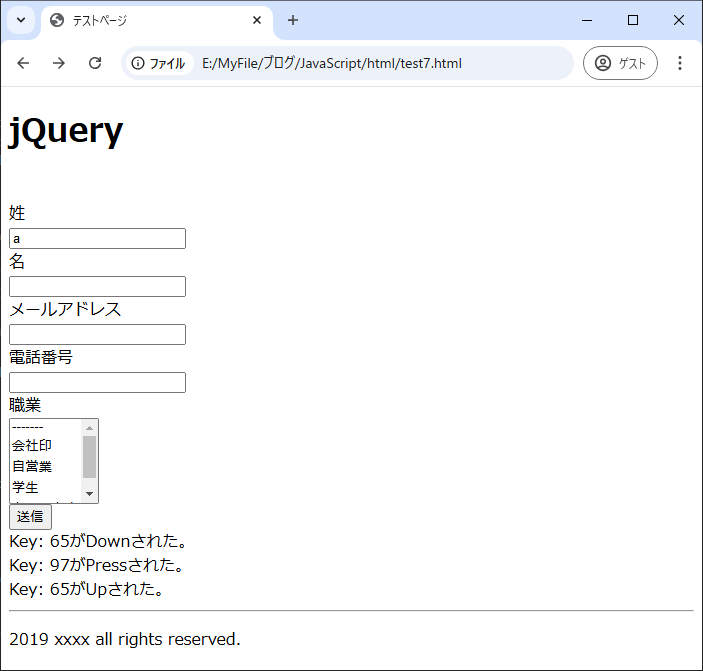Viewport: 703px width, 671px height.
Task: Click the 姓 text field containing 'a'
Action: point(97,238)
